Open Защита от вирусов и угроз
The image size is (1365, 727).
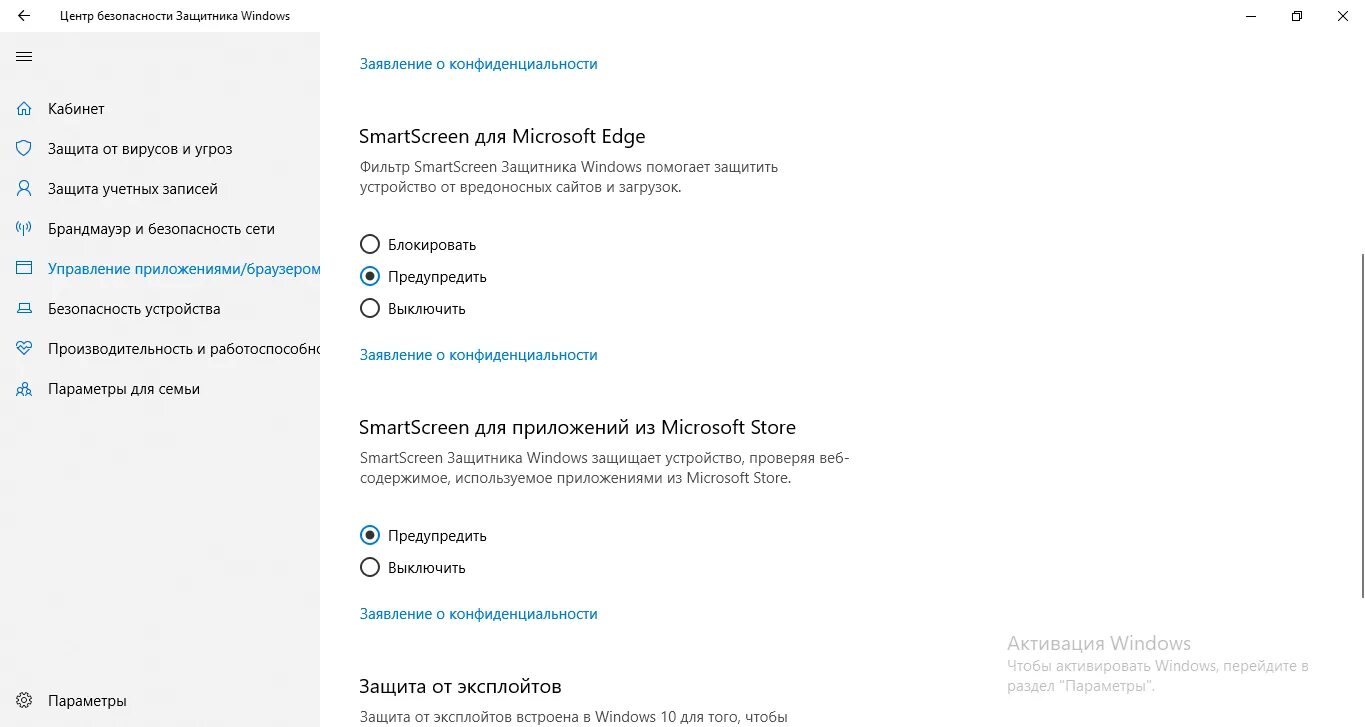(x=140, y=149)
